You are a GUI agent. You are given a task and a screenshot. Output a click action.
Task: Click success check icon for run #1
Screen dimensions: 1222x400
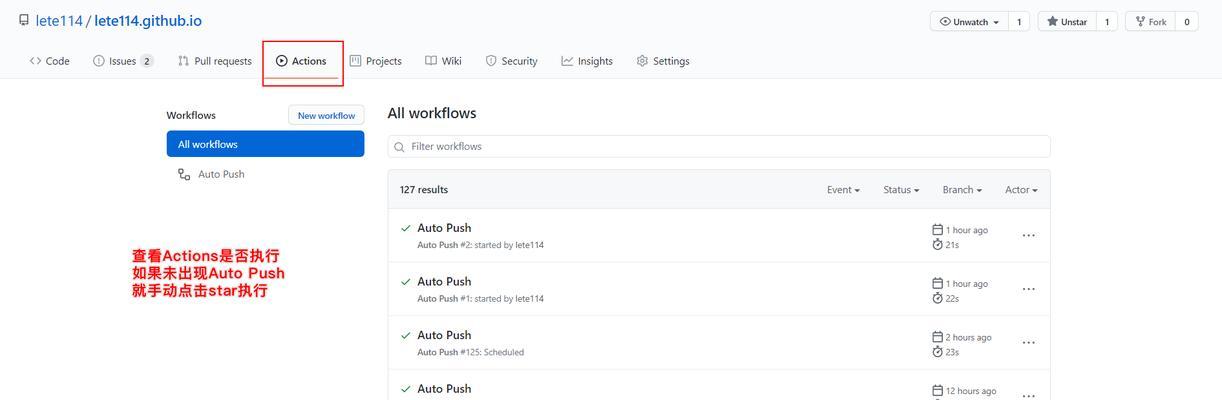click(x=405, y=282)
